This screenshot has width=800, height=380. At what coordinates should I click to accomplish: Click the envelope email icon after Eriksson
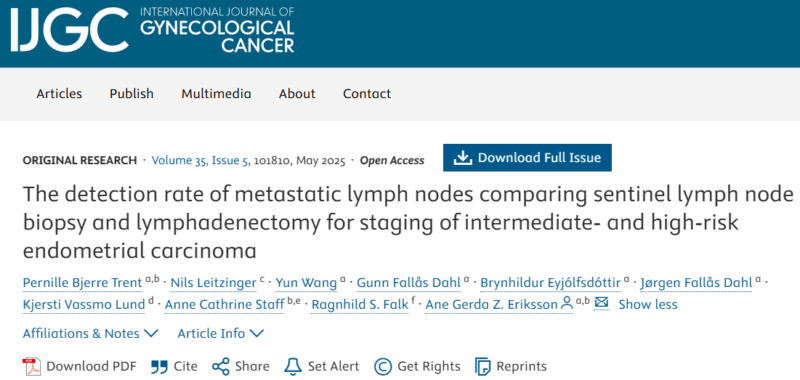(x=602, y=303)
